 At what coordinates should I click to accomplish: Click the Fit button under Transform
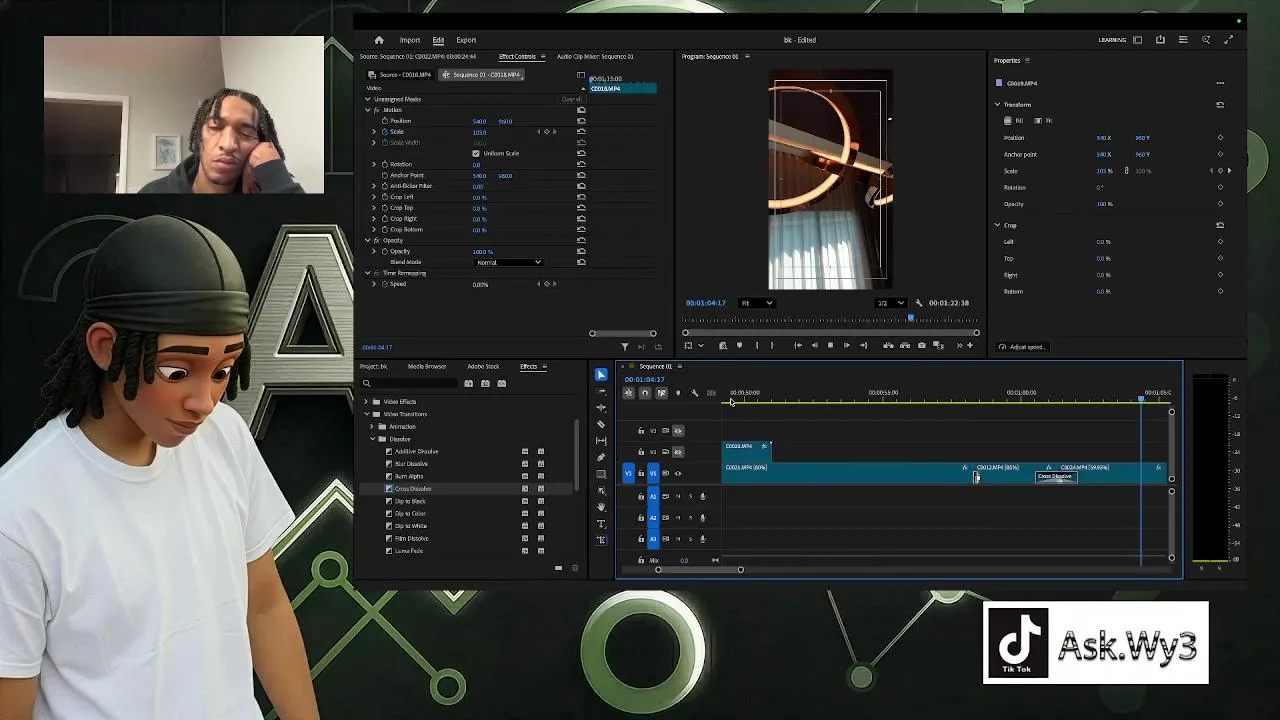(1043, 121)
